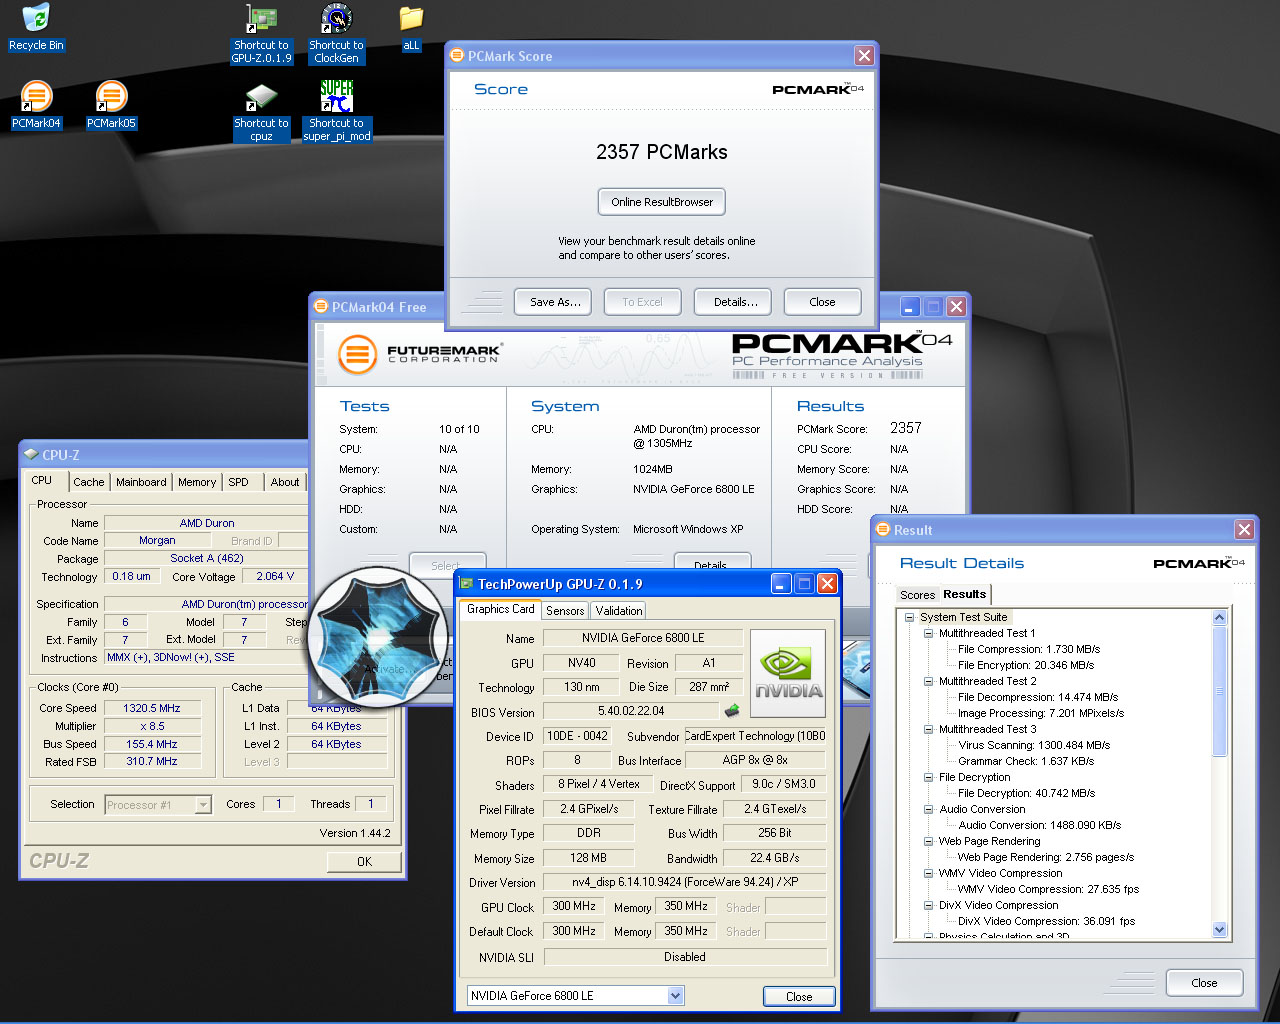This screenshot has width=1280, height=1024.
Task: Switch to the Sensors tab in GPU-Z
Action: point(565,611)
